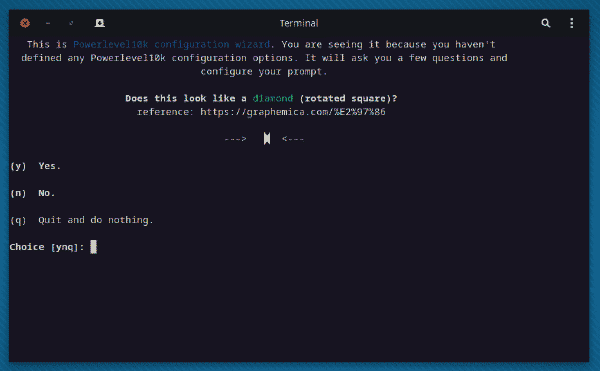Click the '(n) No.' option line

pyautogui.click(x=33, y=193)
